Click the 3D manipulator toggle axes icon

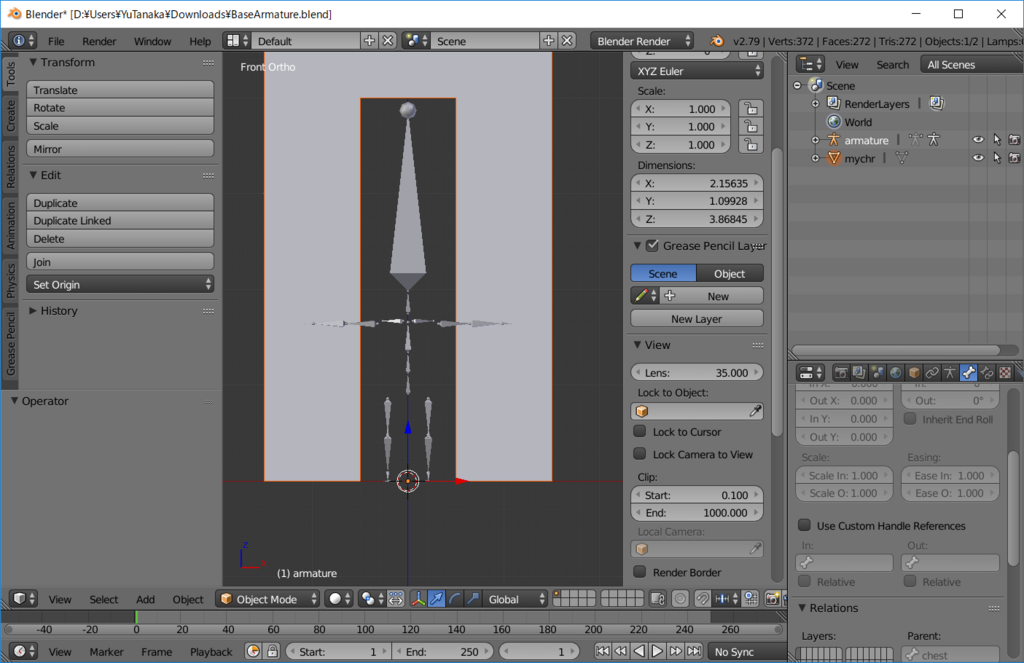click(x=418, y=599)
